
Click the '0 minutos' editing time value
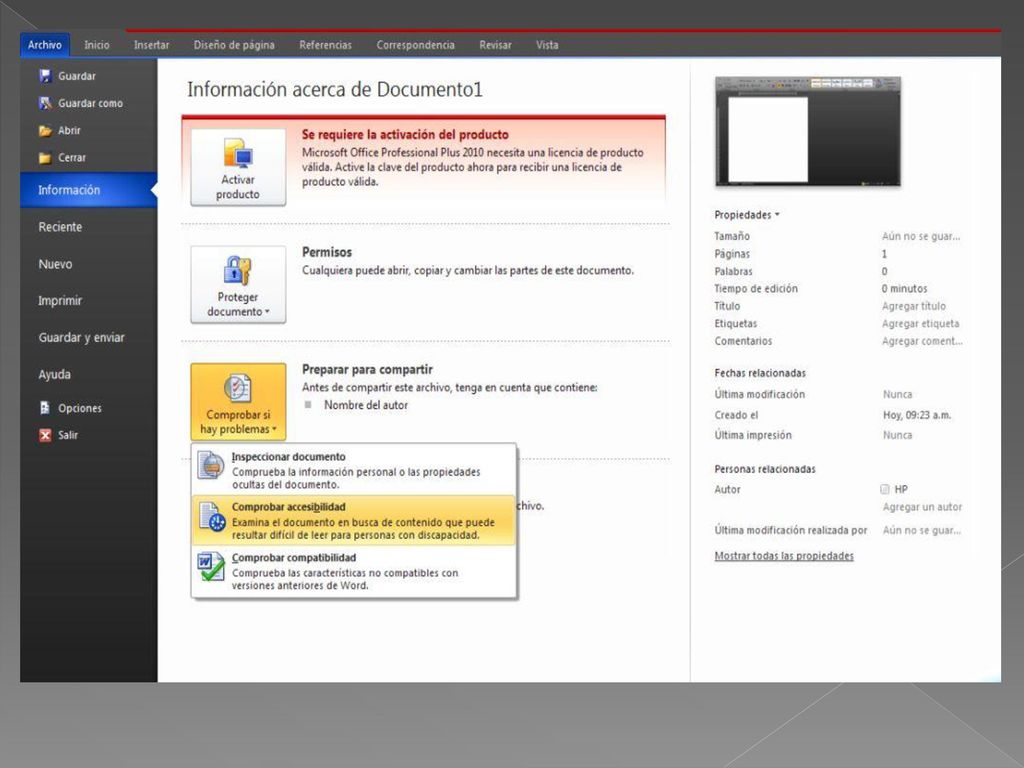904,289
